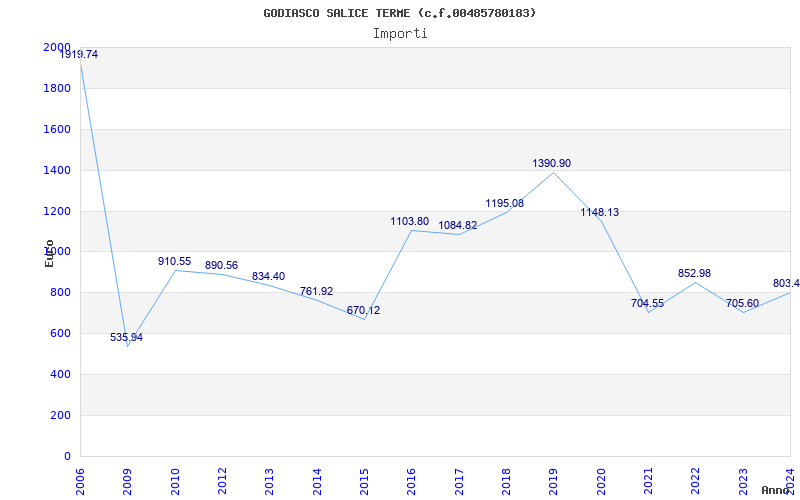Click the data label 670.12

pyautogui.click(x=363, y=310)
